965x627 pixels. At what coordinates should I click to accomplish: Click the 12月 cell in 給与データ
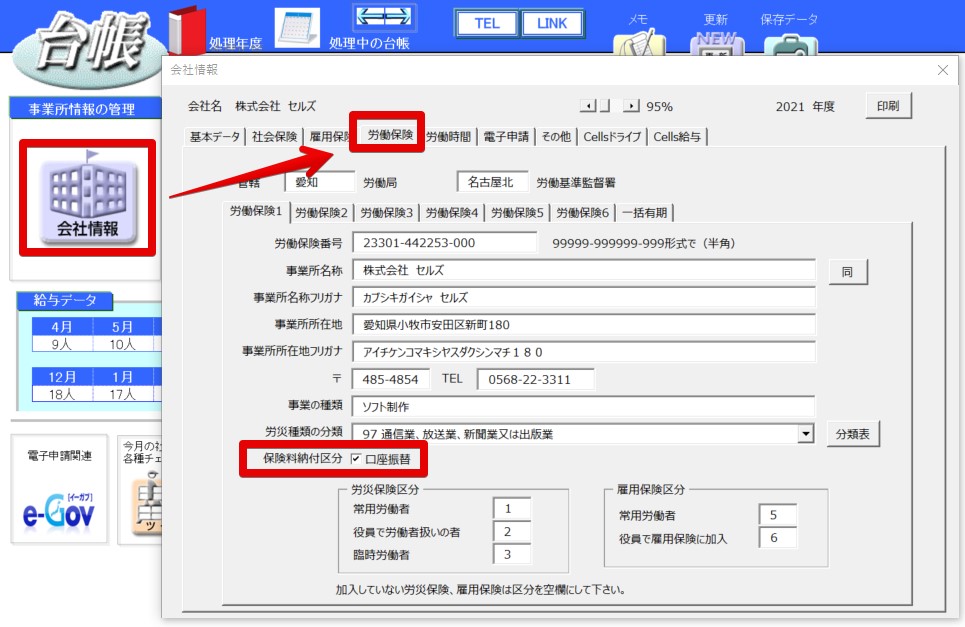pos(62,377)
